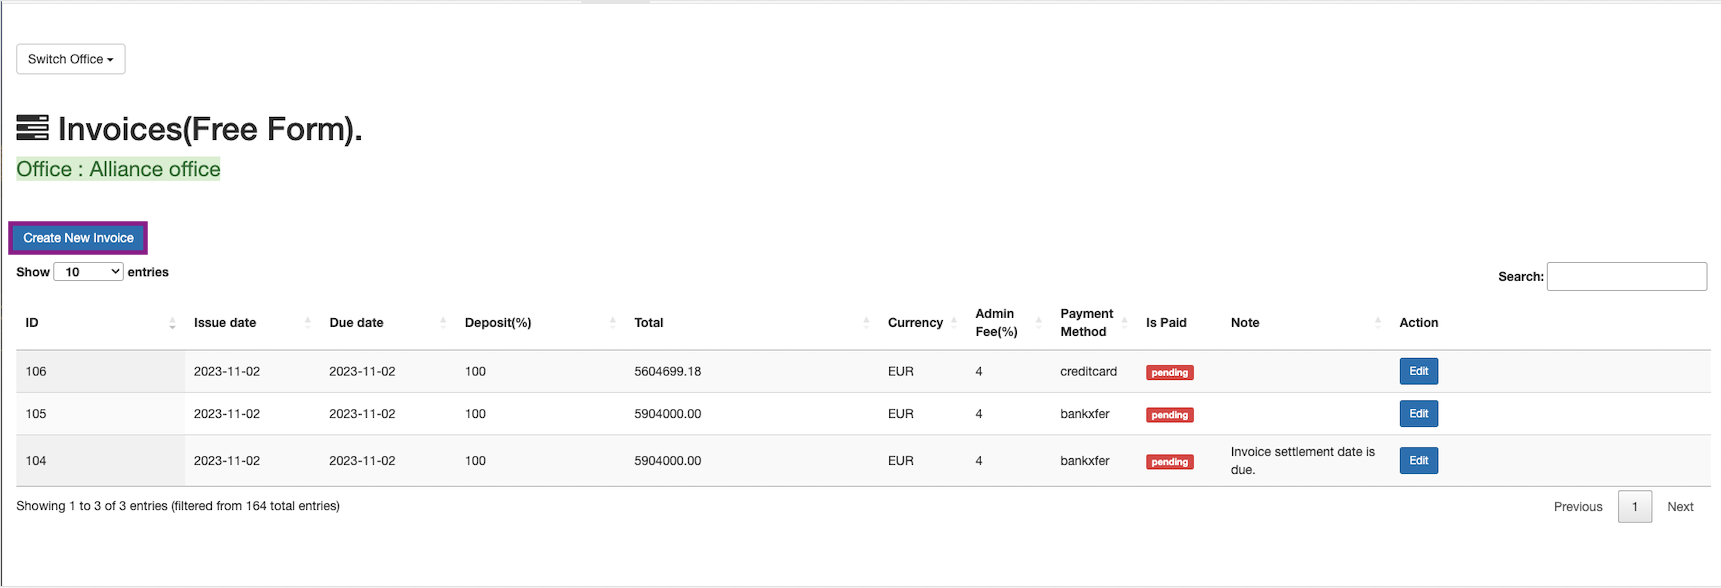Sort by Note column header
Screen dimensions: 1721x588
coord(1245,323)
